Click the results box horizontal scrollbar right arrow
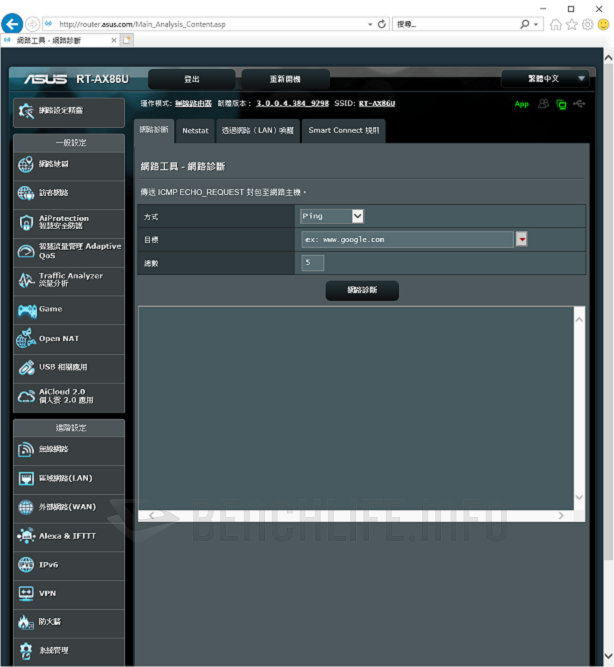614x667 pixels. coord(561,516)
